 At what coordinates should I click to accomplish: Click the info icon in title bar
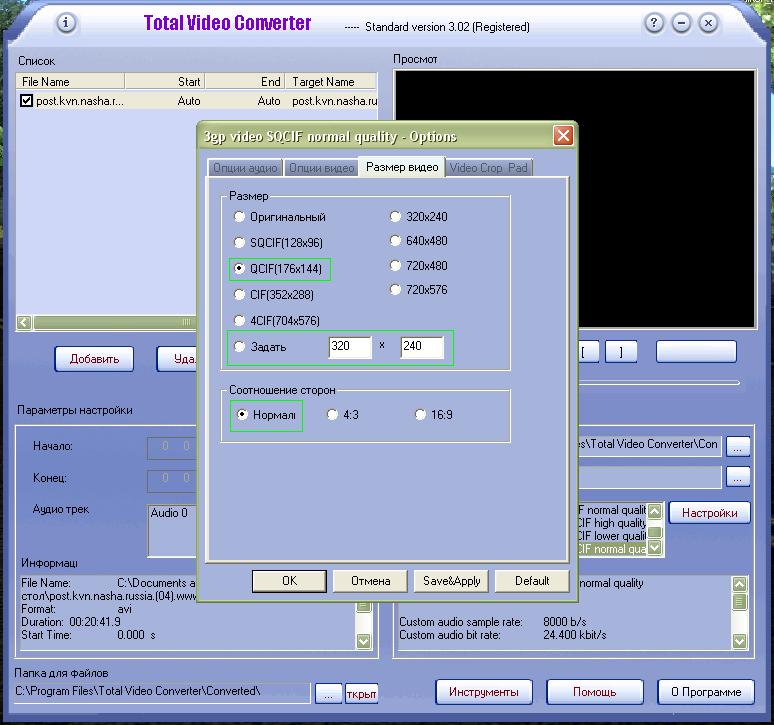(x=66, y=23)
